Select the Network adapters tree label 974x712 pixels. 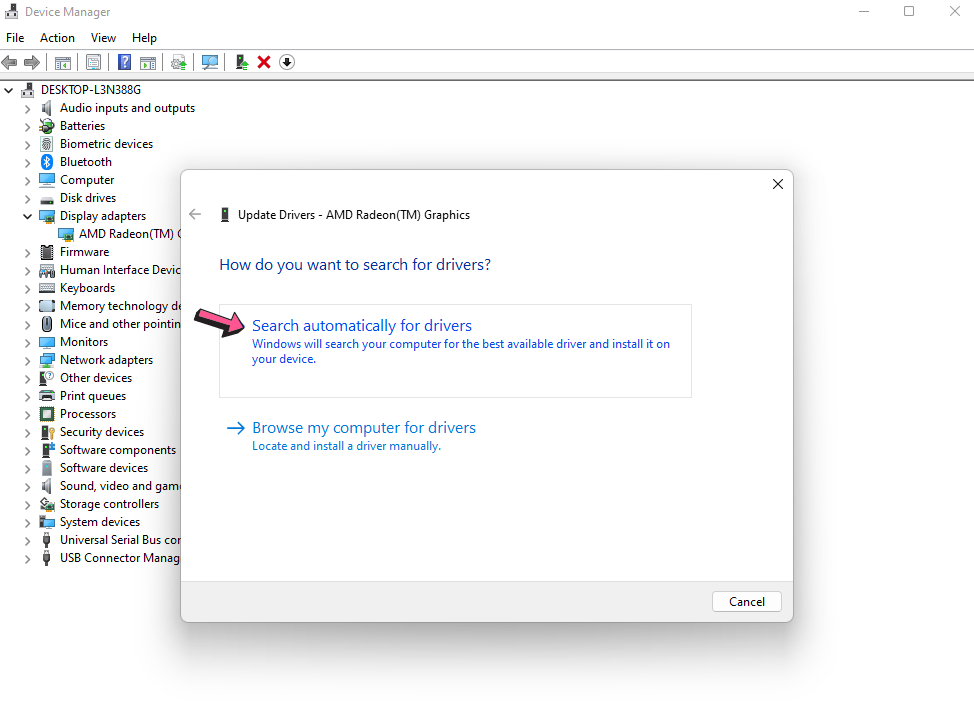pyautogui.click(x=106, y=360)
